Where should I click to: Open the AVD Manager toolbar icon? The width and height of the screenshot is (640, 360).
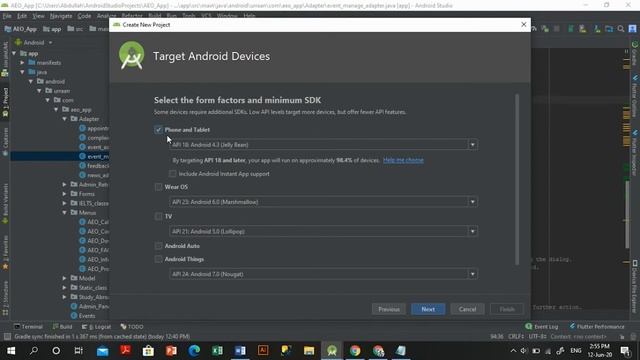pos(582,29)
